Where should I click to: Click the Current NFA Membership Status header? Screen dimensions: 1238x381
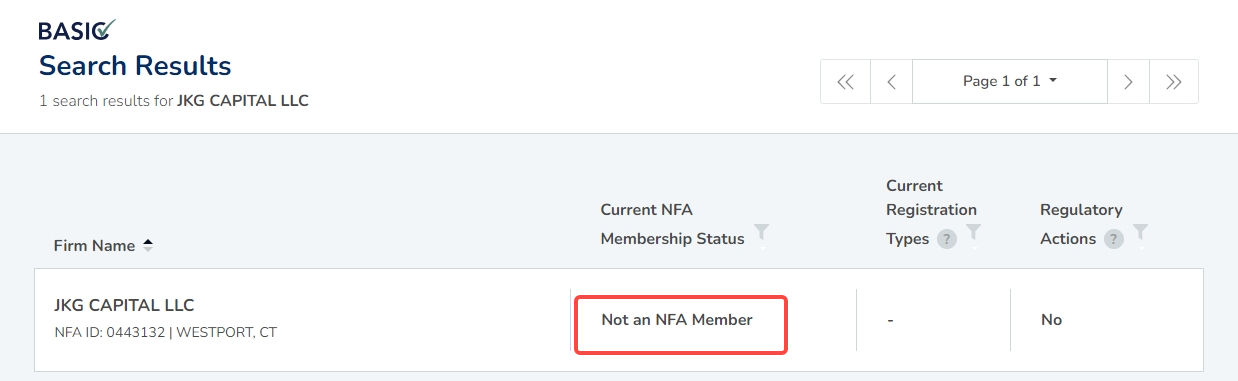(672, 224)
